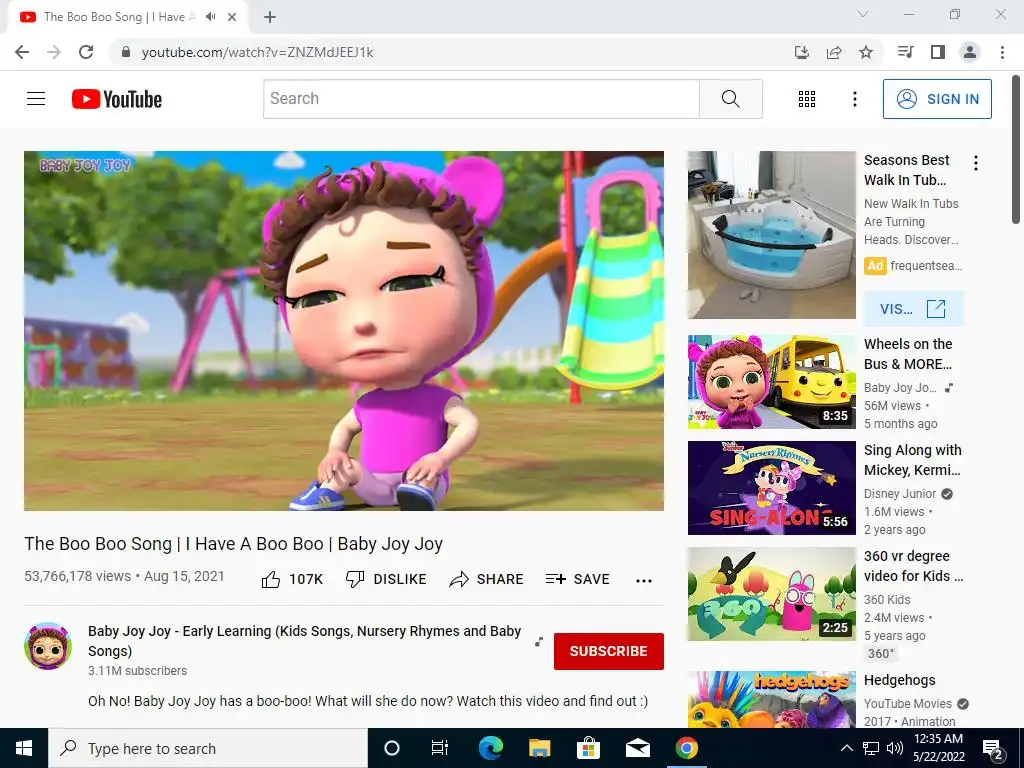Open Sing Along with Mickey thumbnail
The image size is (1024, 768).
pyautogui.click(x=771, y=488)
